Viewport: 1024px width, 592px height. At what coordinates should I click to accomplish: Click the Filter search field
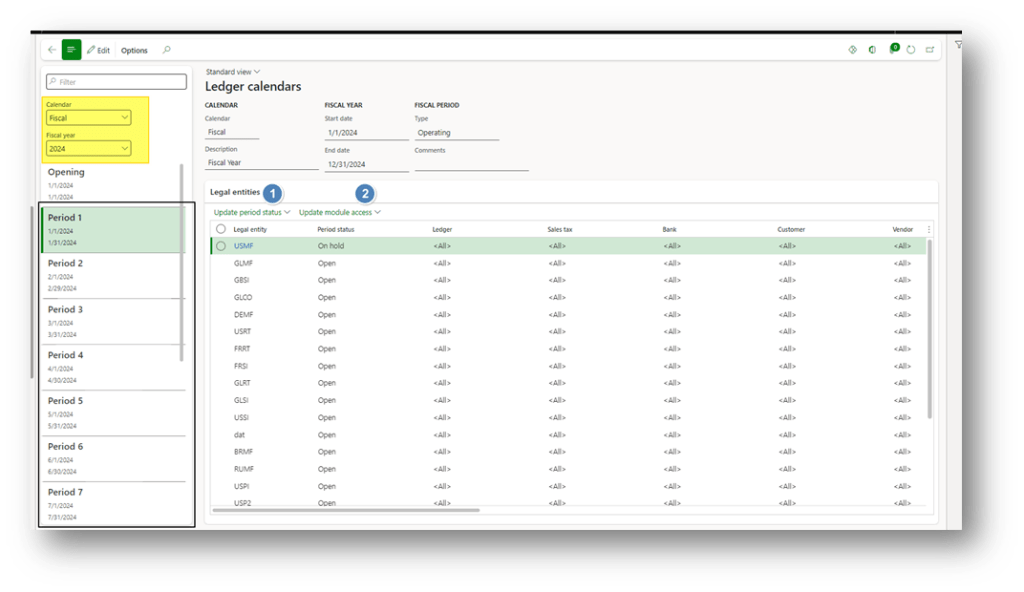click(x=116, y=82)
